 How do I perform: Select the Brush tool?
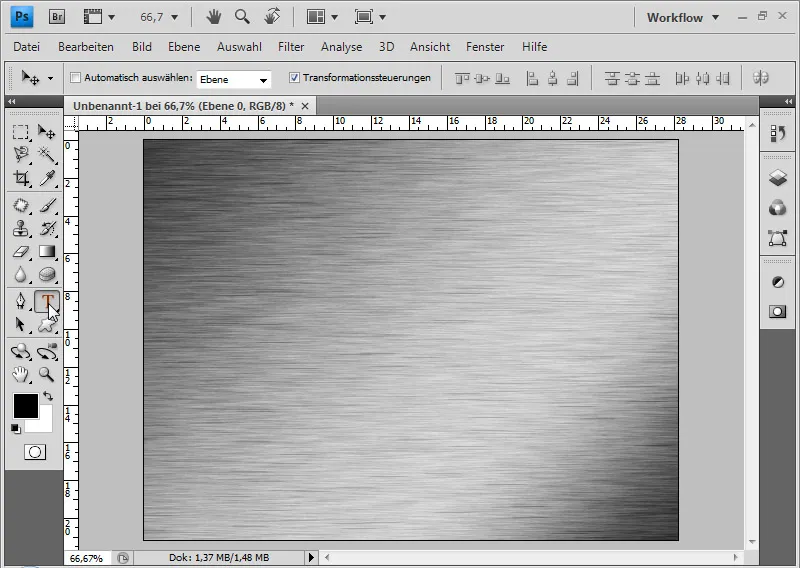click(47, 206)
